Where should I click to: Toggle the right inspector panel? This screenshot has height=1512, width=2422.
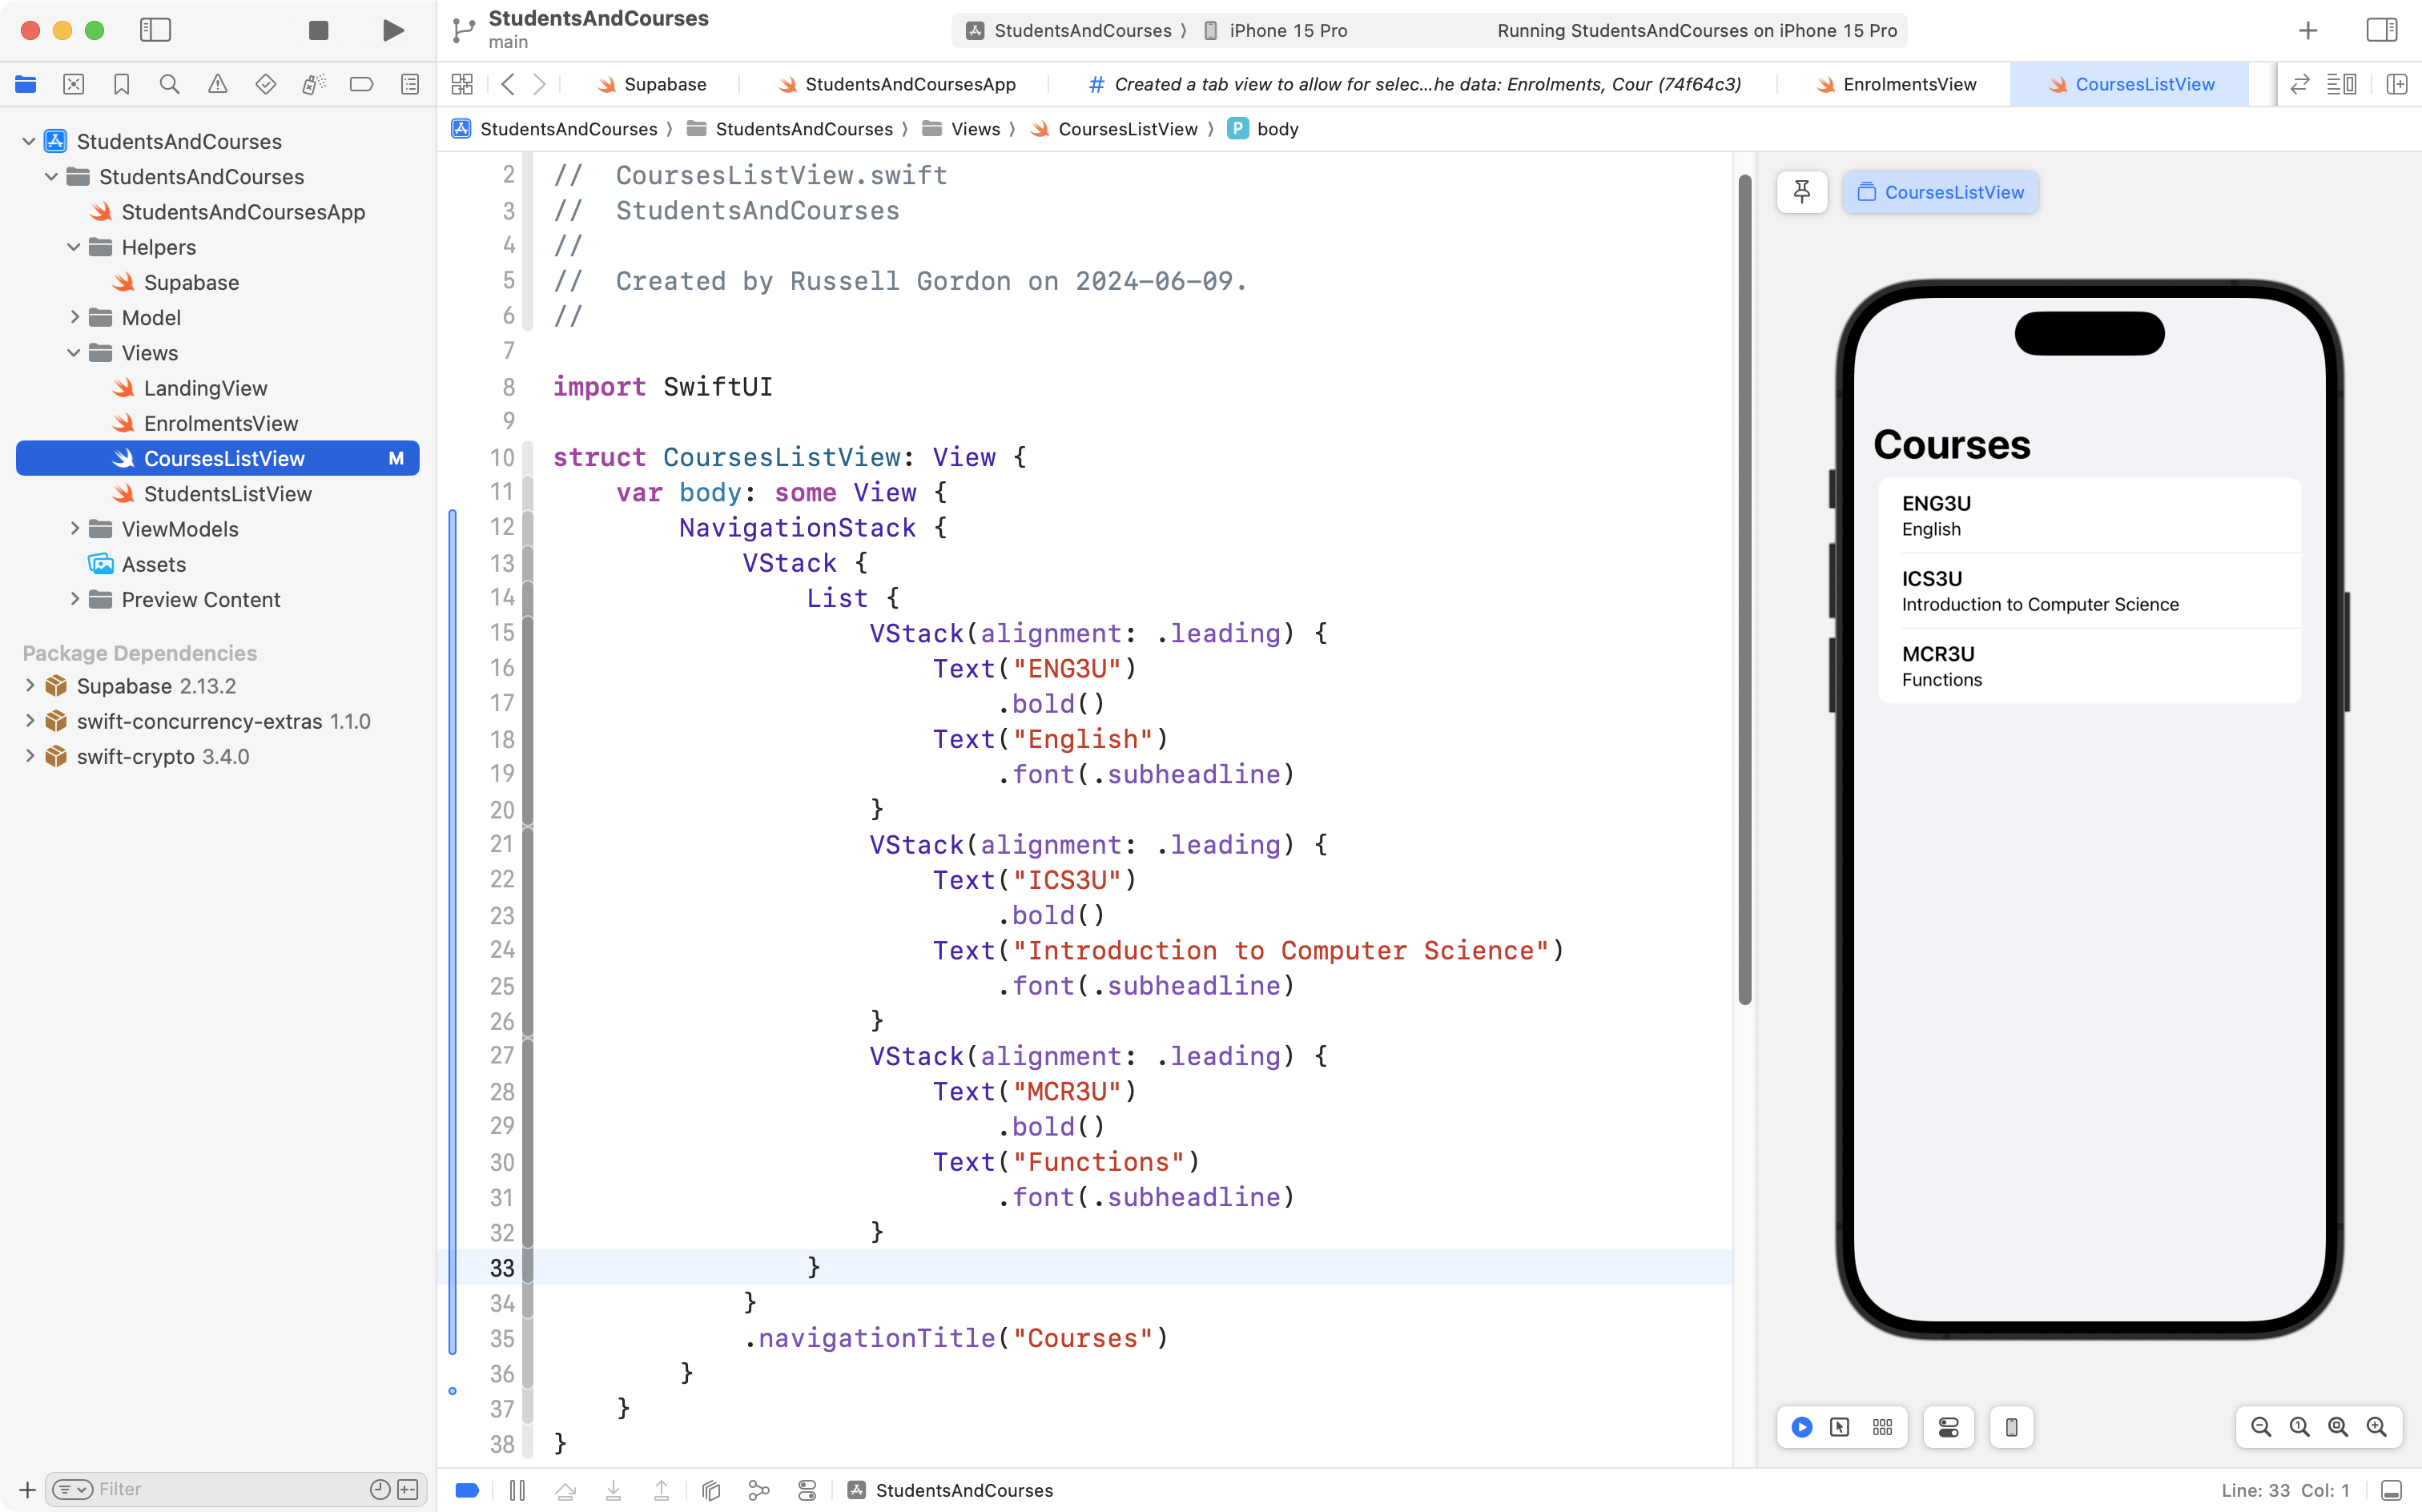2381,30
